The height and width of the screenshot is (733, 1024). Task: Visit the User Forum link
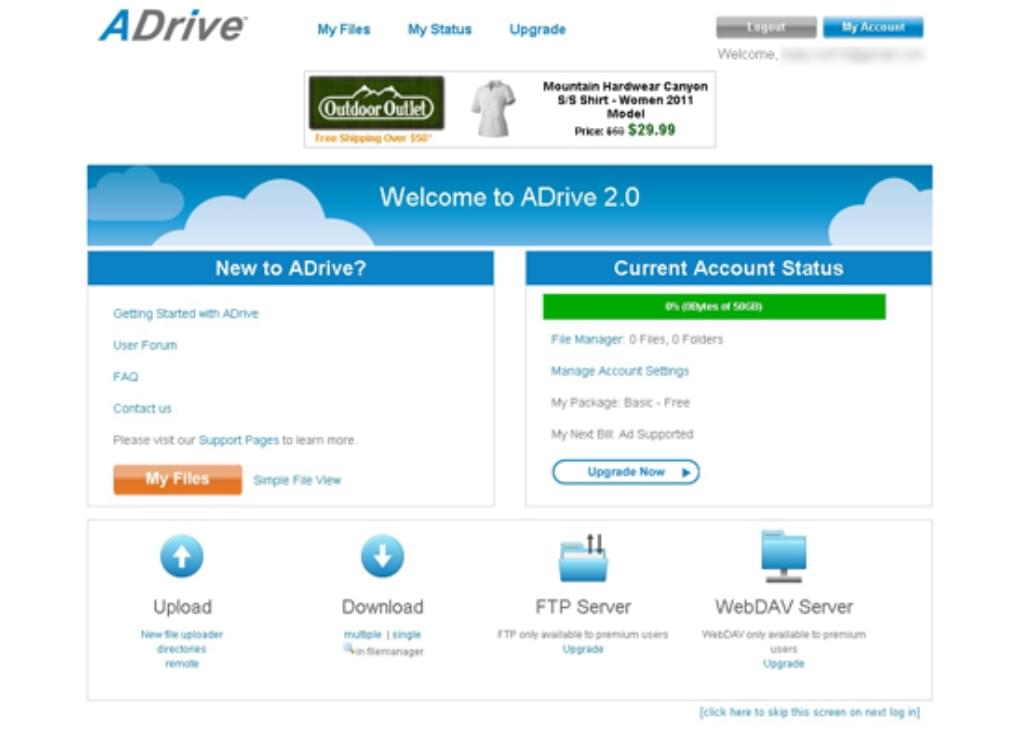pos(145,345)
